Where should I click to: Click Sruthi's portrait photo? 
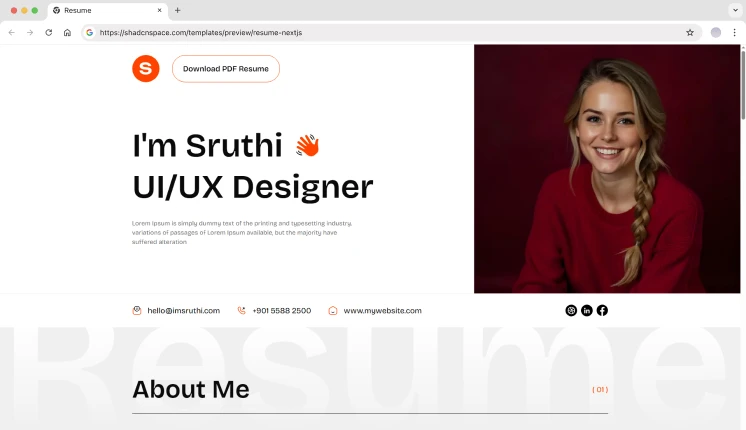point(607,169)
